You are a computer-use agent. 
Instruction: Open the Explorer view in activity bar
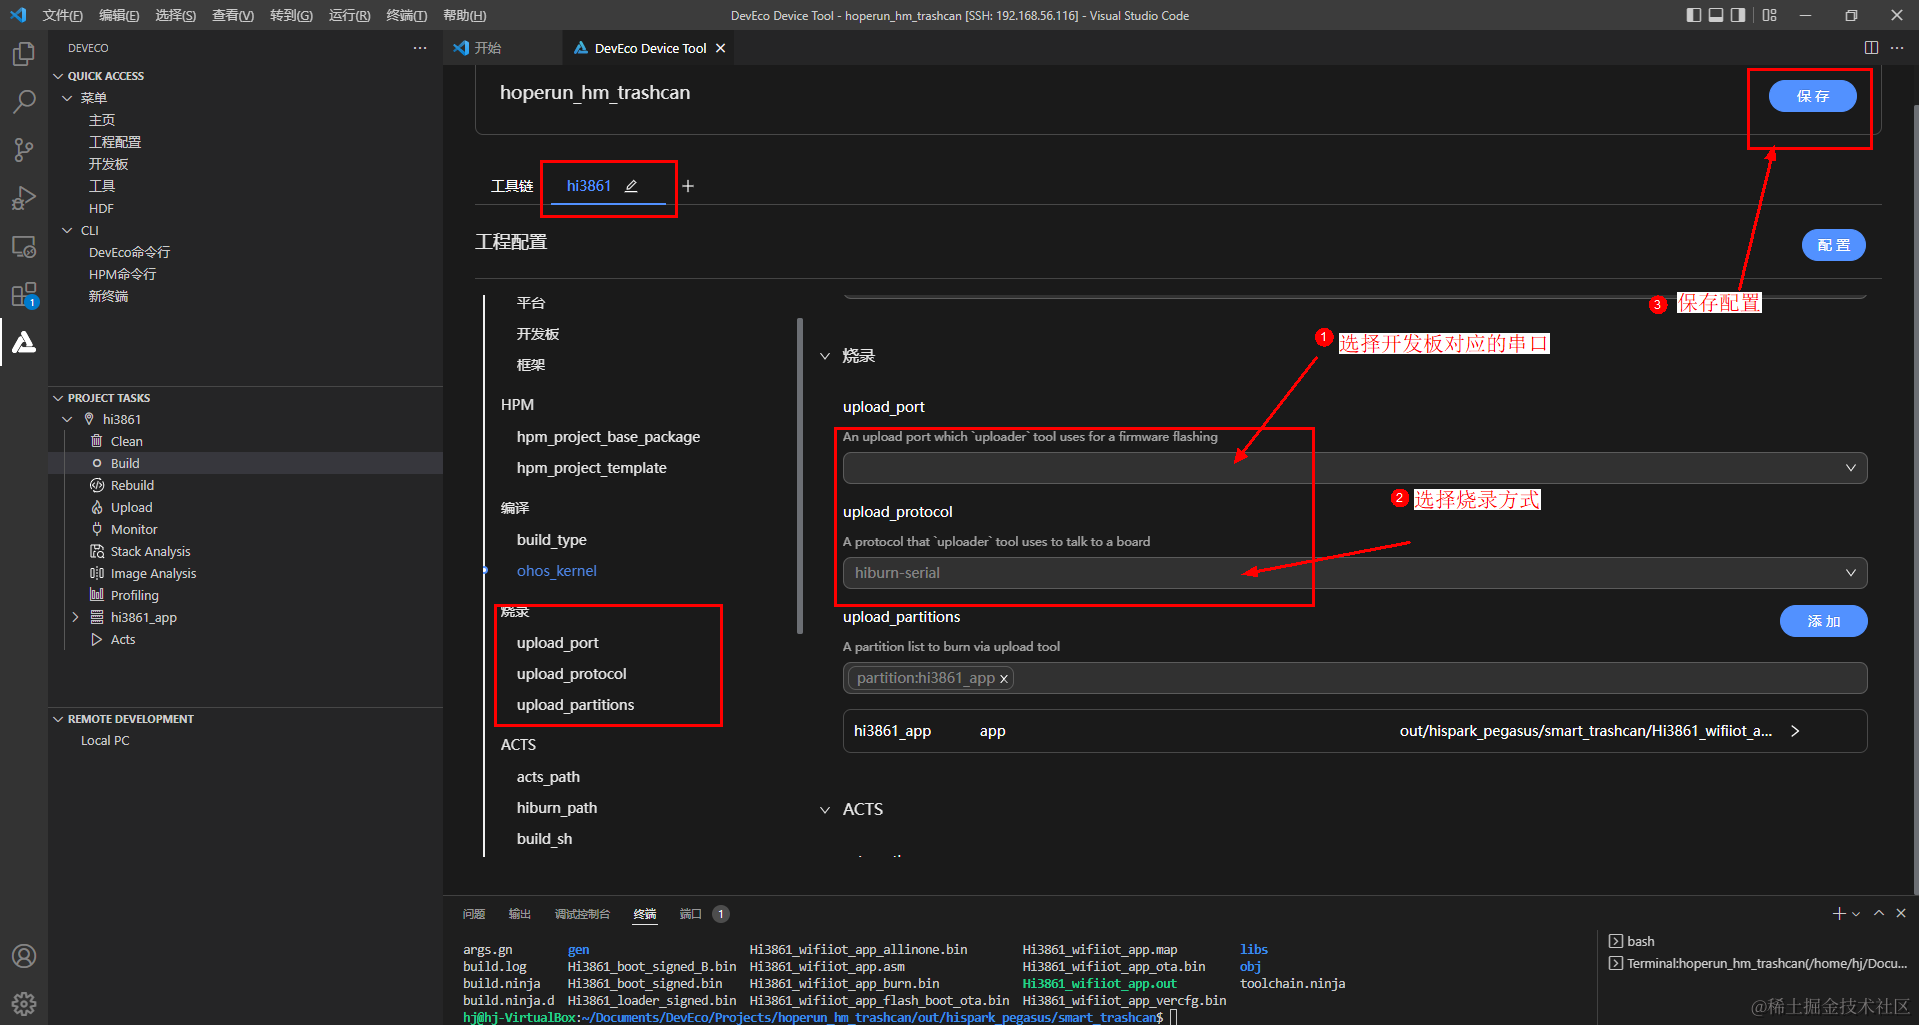(24, 54)
